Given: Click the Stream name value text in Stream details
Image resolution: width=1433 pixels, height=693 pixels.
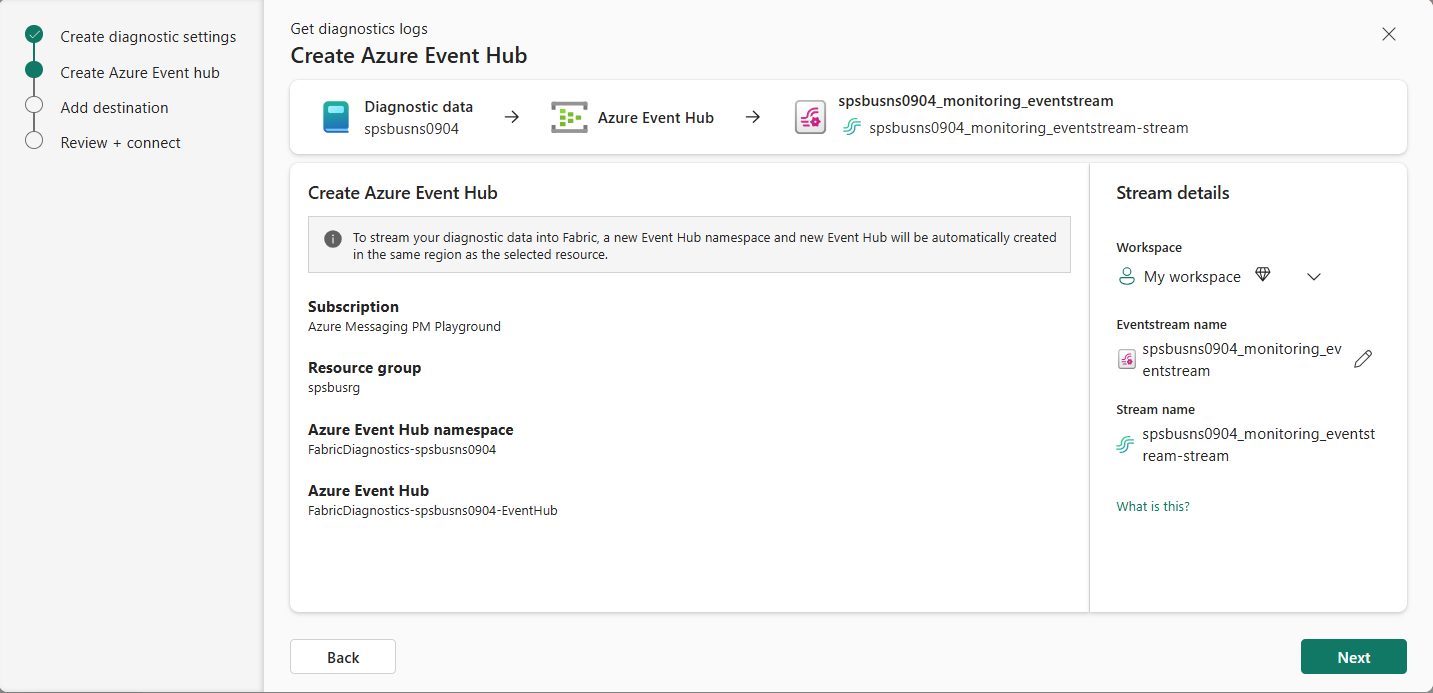Looking at the screenshot, I should [x=1258, y=445].
